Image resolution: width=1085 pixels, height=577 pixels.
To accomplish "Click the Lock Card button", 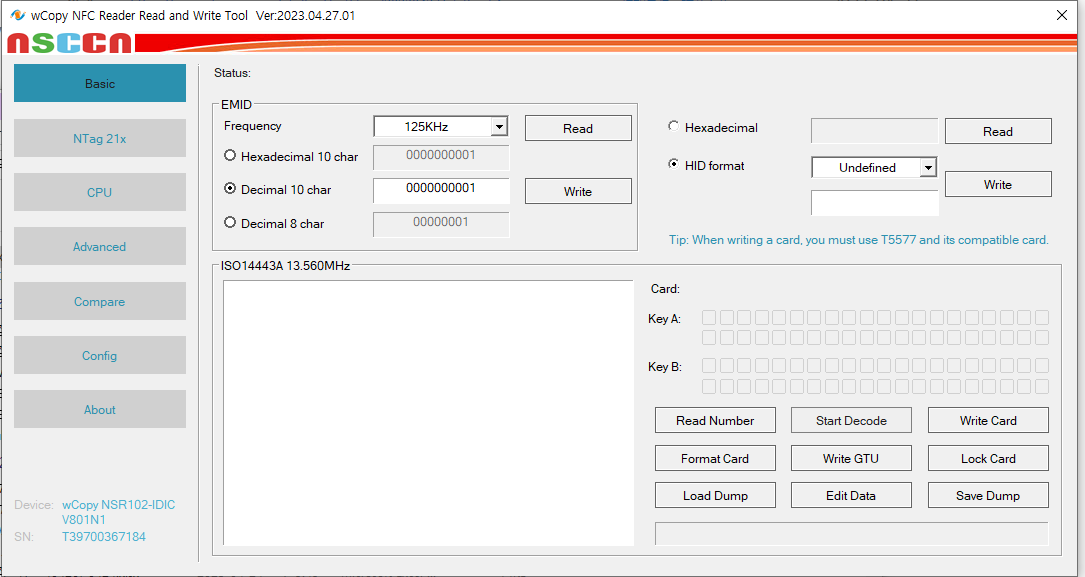I will coord(988,458).
